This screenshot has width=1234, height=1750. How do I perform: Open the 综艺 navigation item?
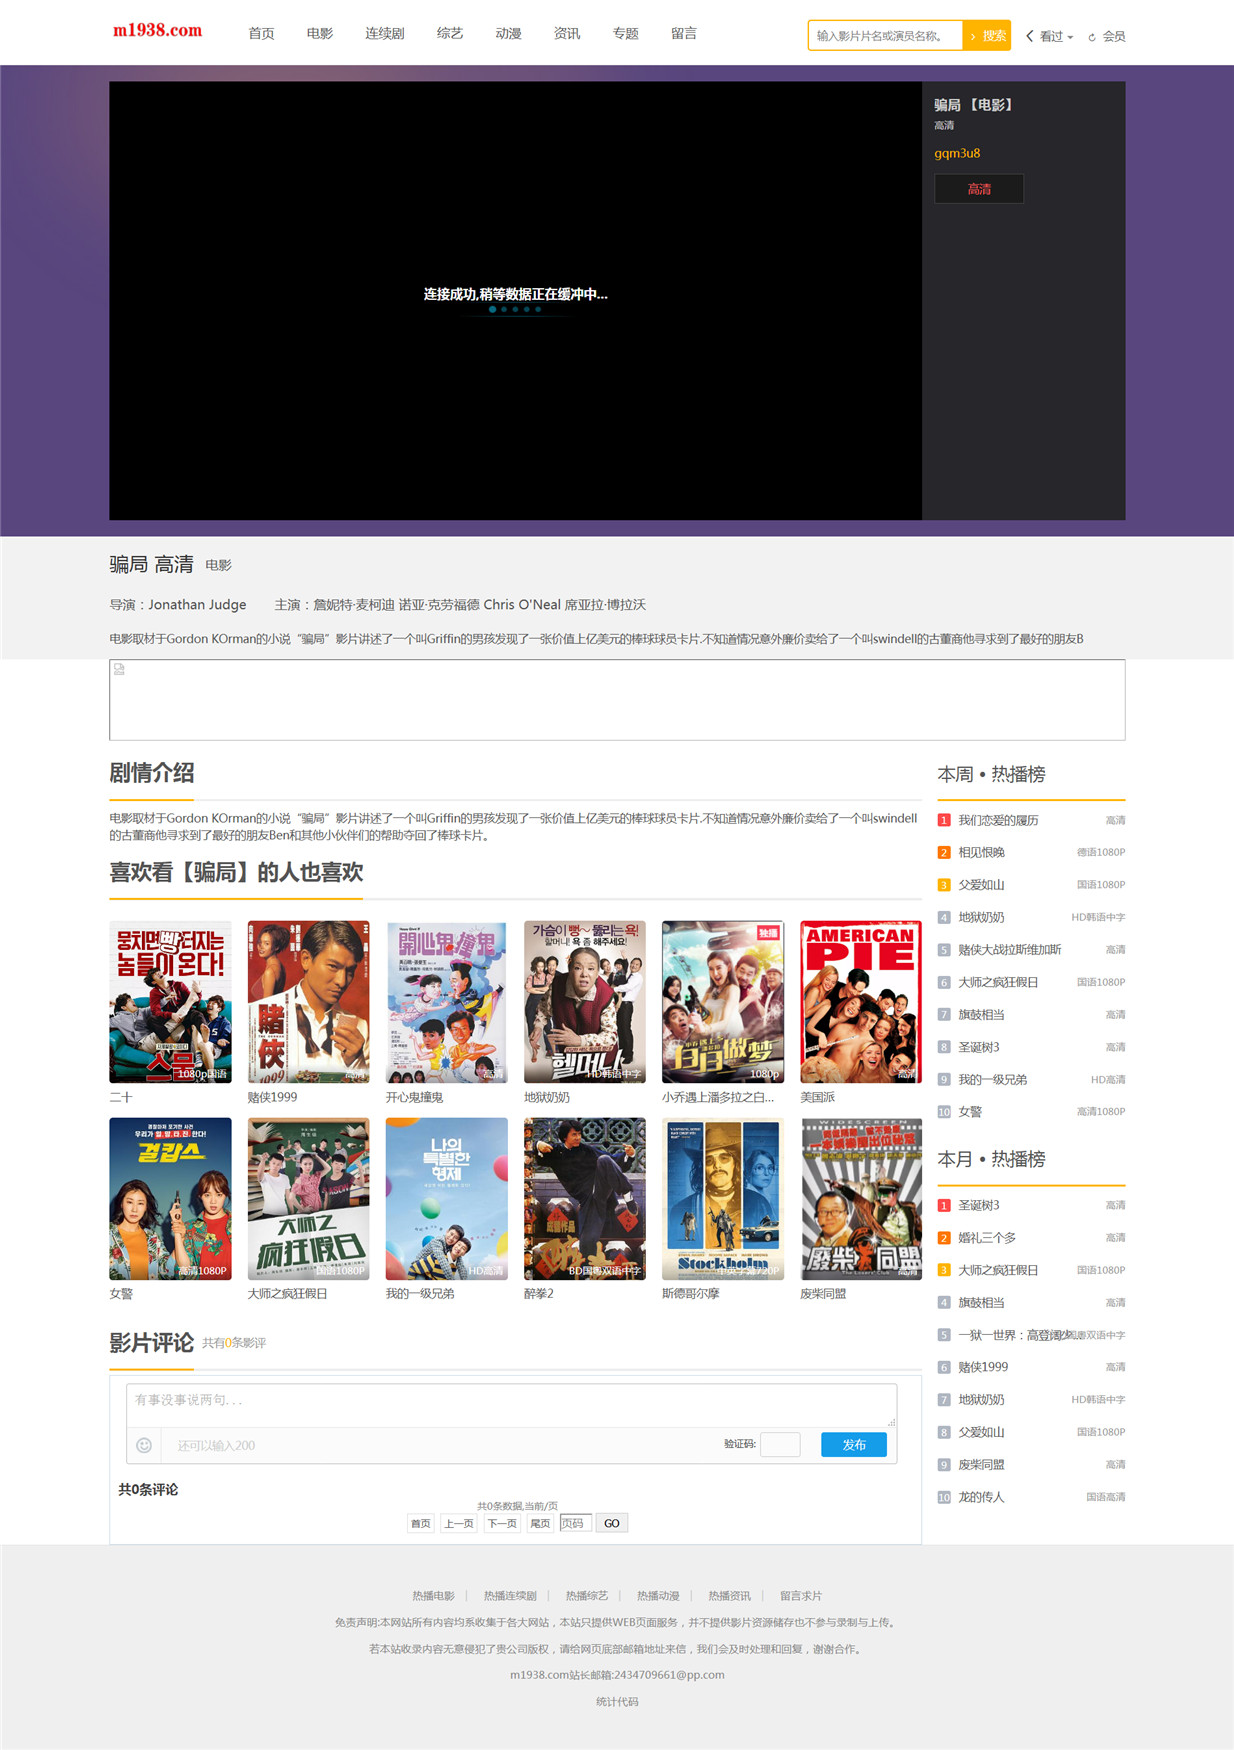(x=450, y=33)
